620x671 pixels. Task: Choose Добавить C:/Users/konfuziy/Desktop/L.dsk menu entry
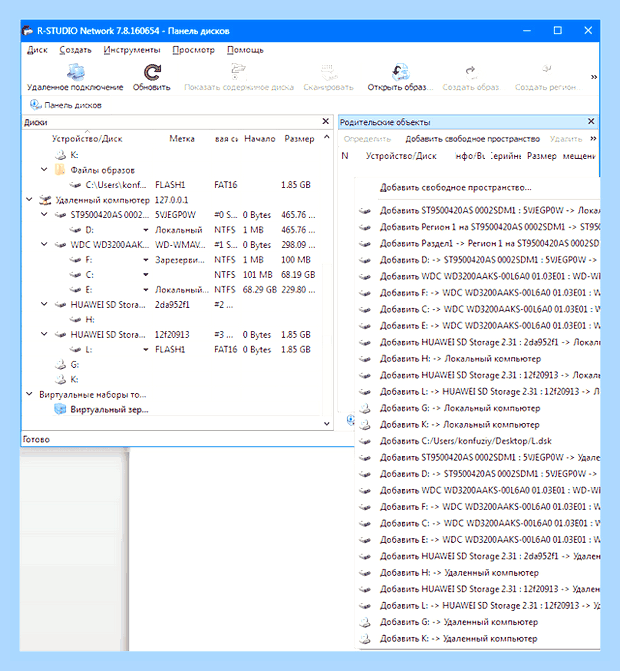pyautogui.click(x=478, y=441)
